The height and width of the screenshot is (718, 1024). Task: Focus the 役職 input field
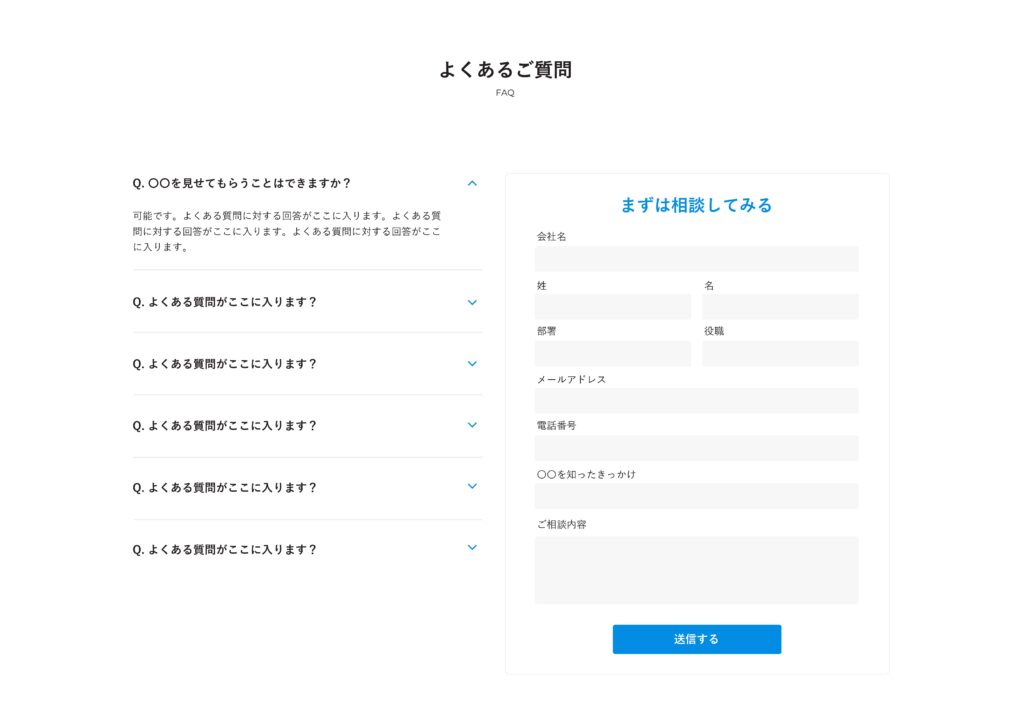[780, 353]
